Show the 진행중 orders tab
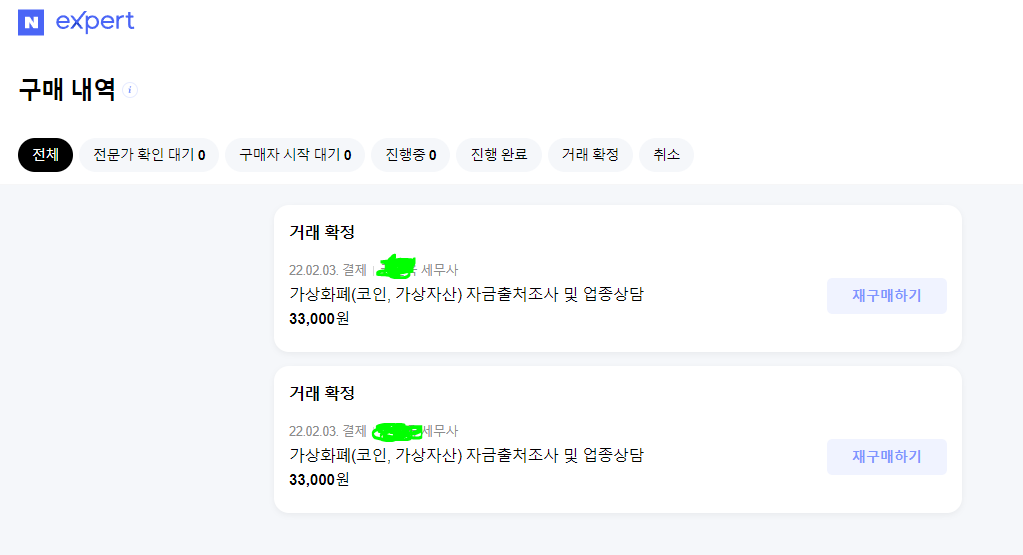The image size is (1023, 555). (411, 155)
